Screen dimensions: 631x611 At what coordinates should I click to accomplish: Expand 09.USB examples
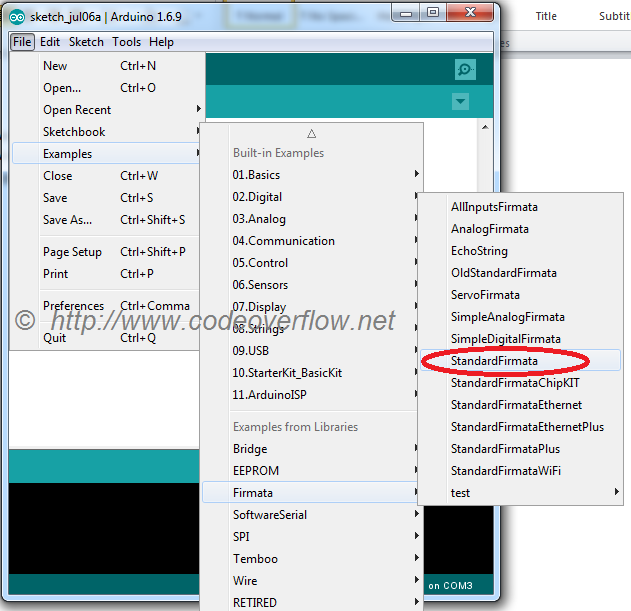311,351
